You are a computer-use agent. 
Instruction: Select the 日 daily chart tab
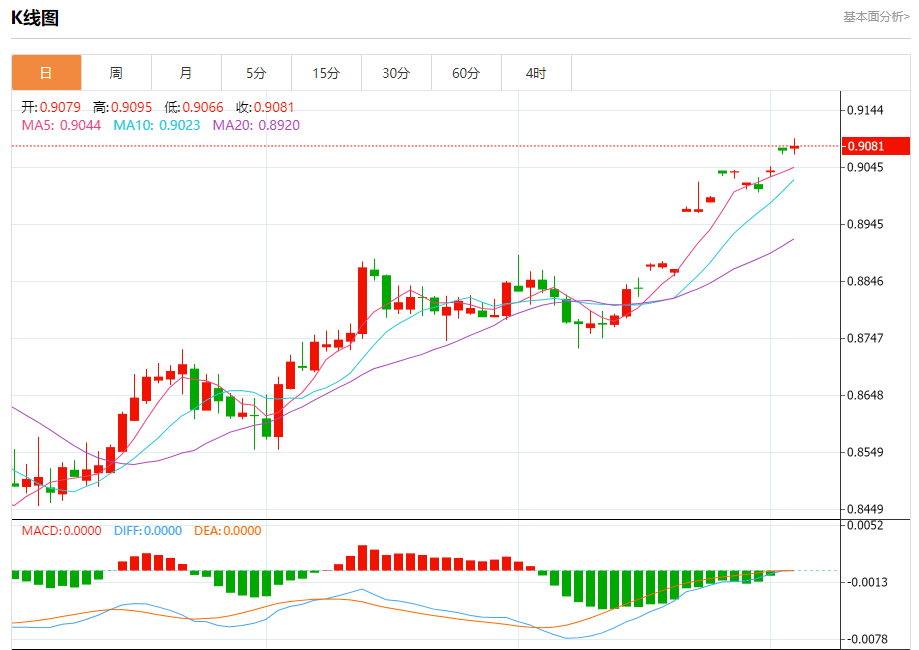[x=46, y=73]
